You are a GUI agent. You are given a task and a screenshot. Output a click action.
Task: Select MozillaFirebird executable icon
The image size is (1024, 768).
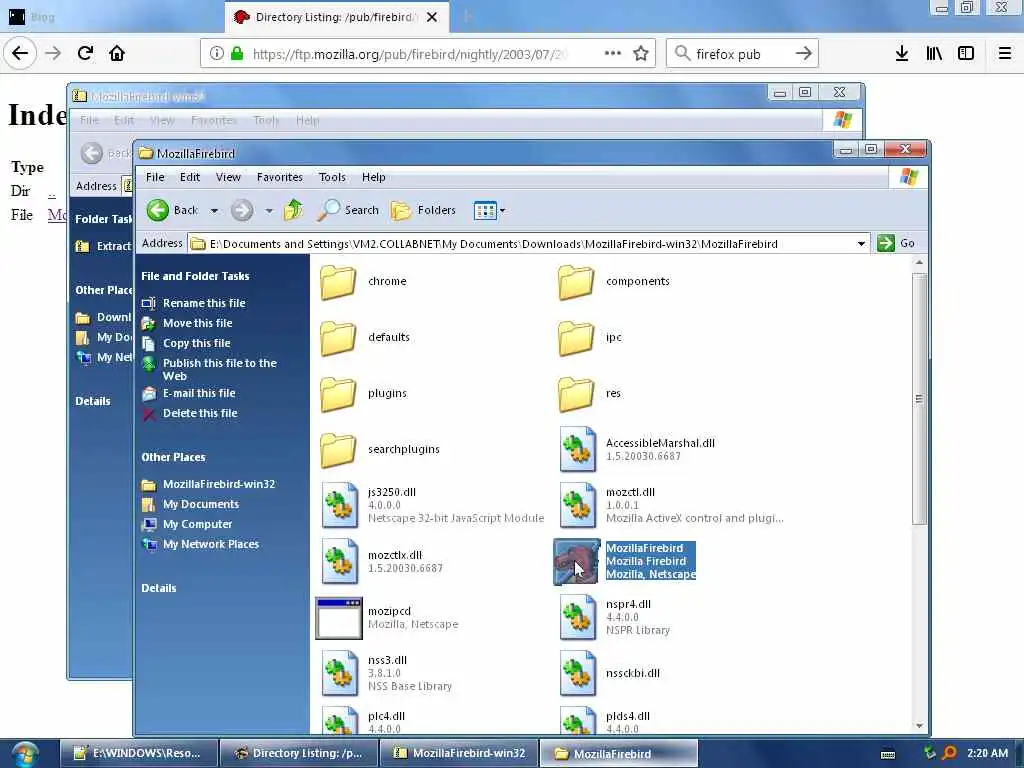(577, 562)
